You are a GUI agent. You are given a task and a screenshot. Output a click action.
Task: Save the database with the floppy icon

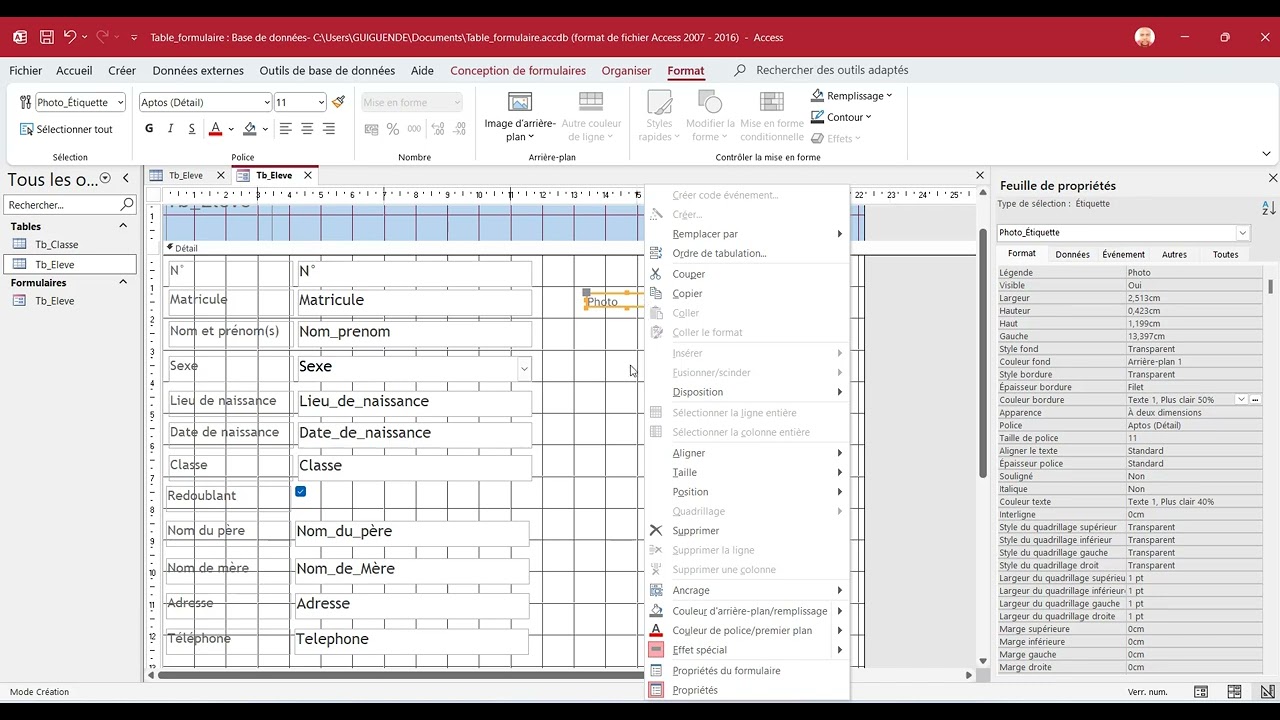(x=47, y=37)
